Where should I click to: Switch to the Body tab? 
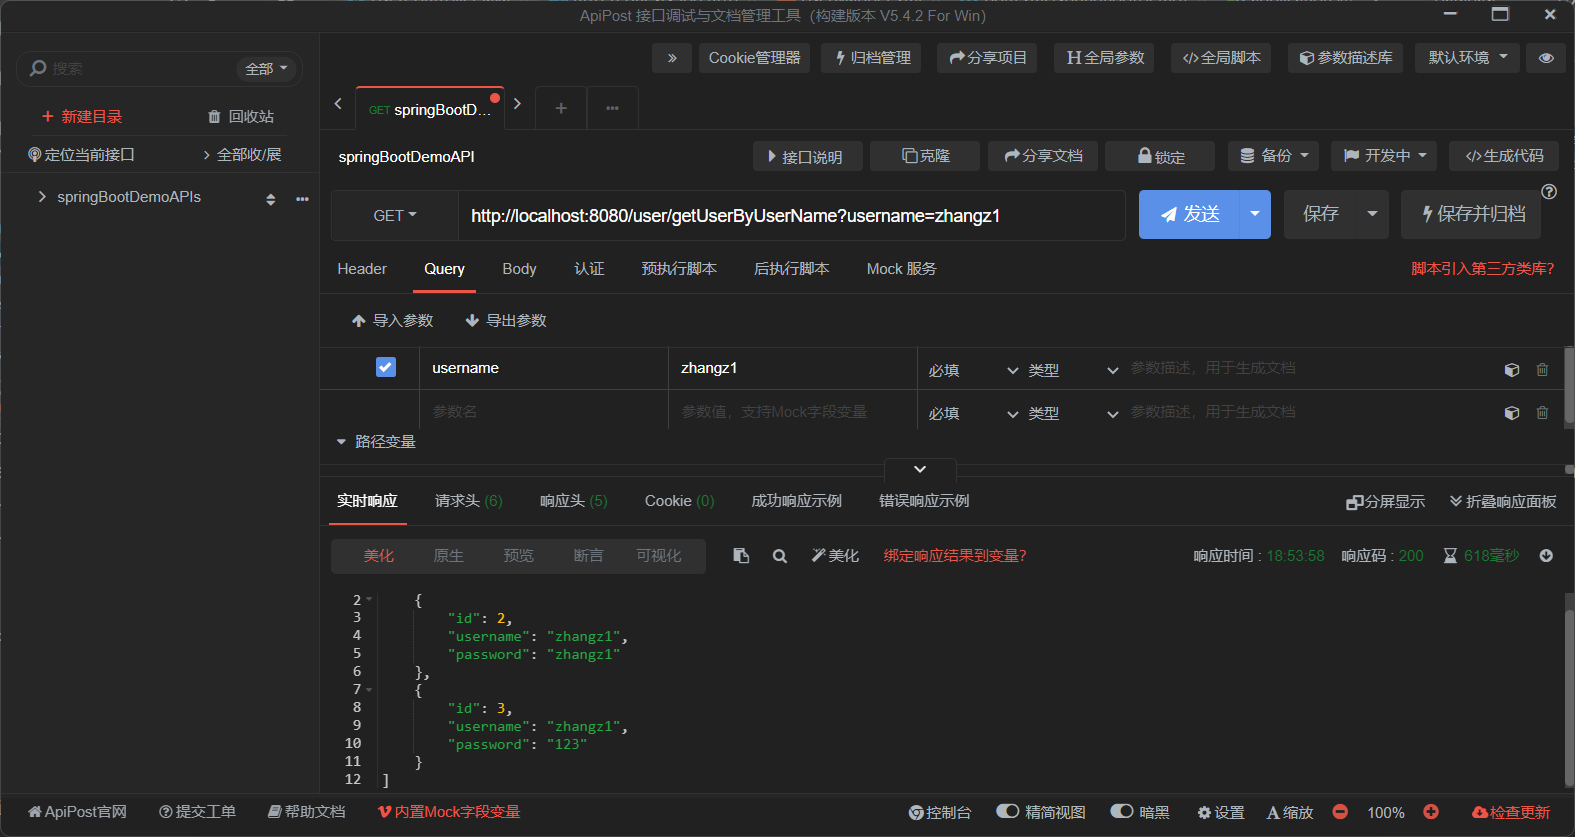click(x=519, y=269)
